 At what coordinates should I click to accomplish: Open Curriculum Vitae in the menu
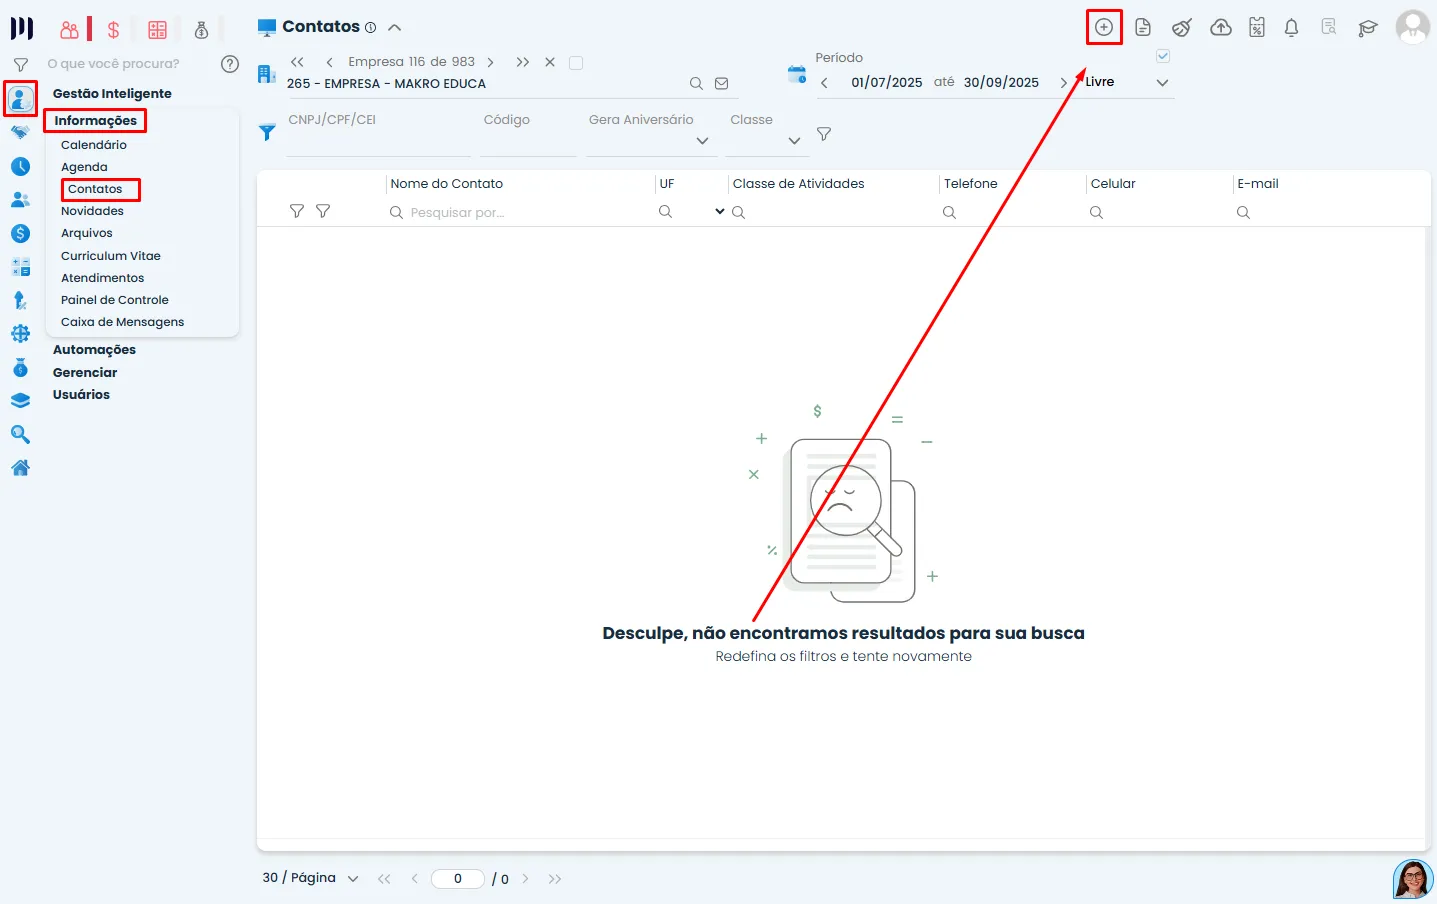[x=111, y=256]
